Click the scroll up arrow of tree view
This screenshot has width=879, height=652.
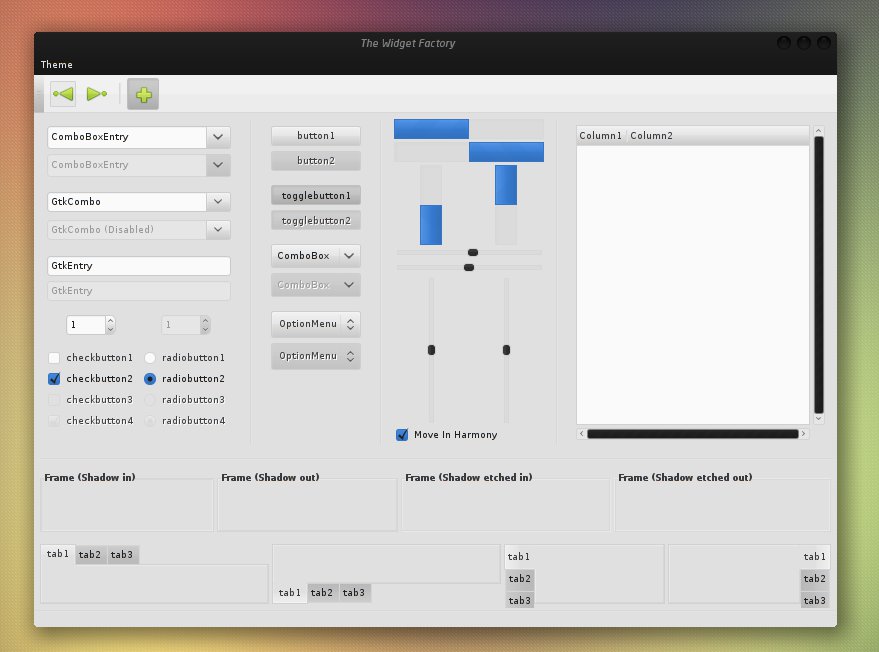point(818,131)
